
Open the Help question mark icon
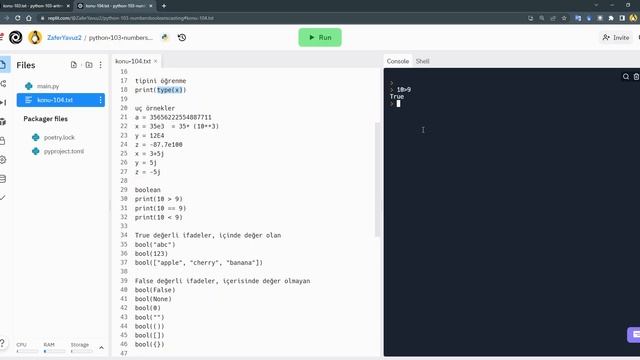click(x=2, y=343)
